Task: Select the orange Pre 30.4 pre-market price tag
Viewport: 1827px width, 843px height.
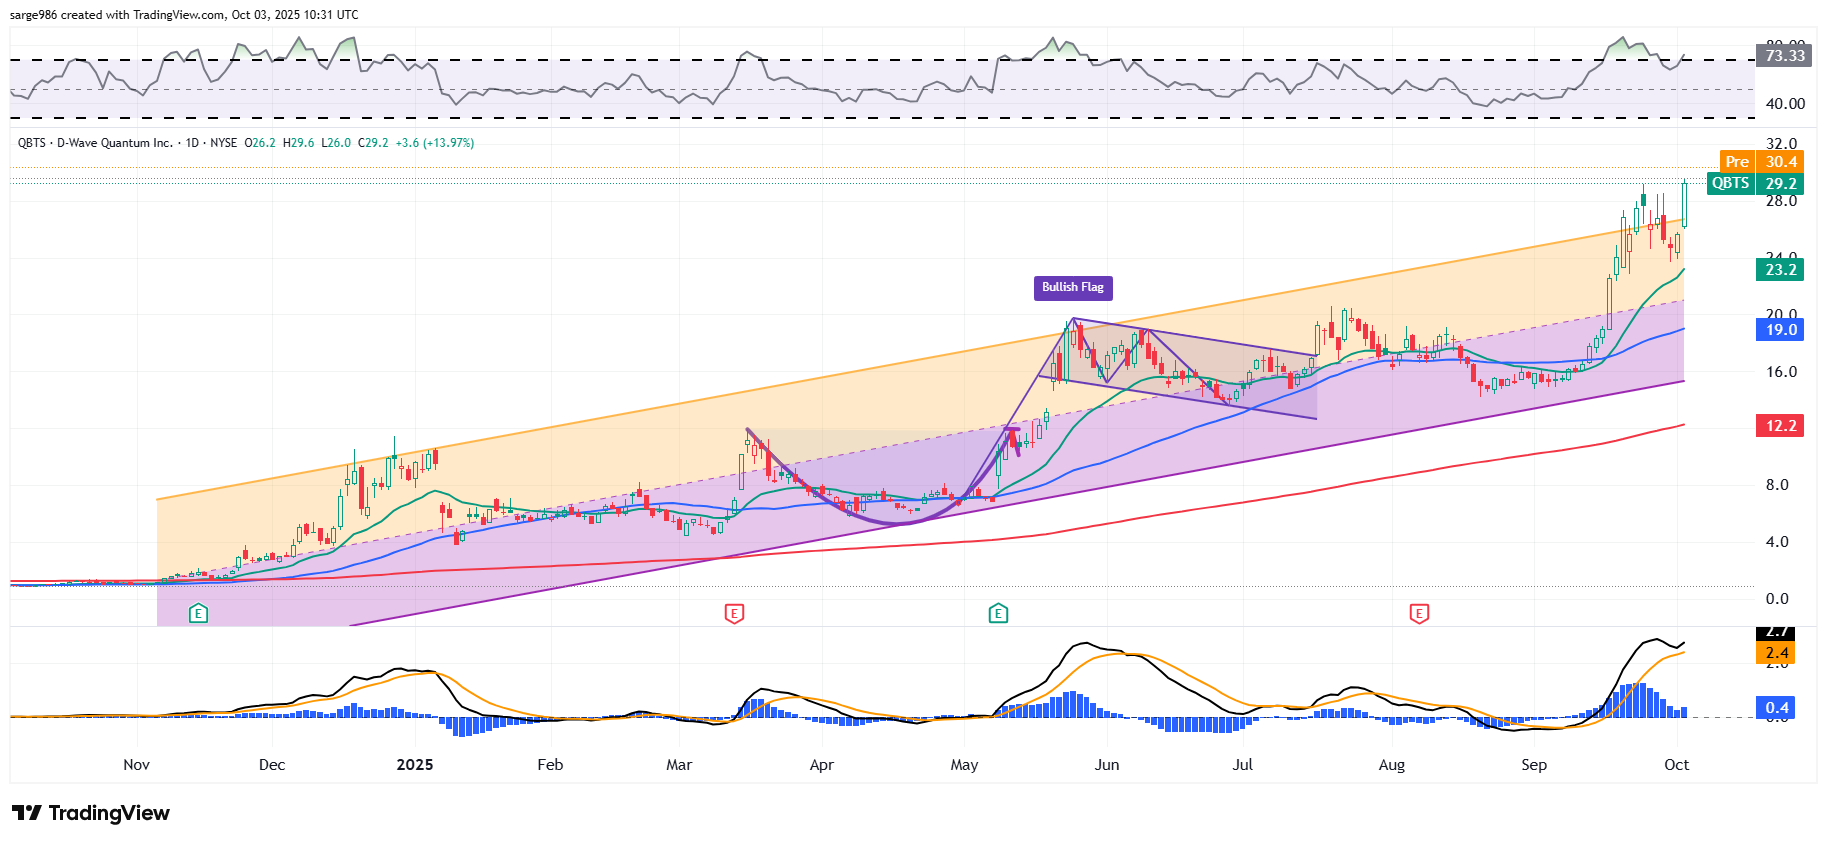Action: [1761, 162]
